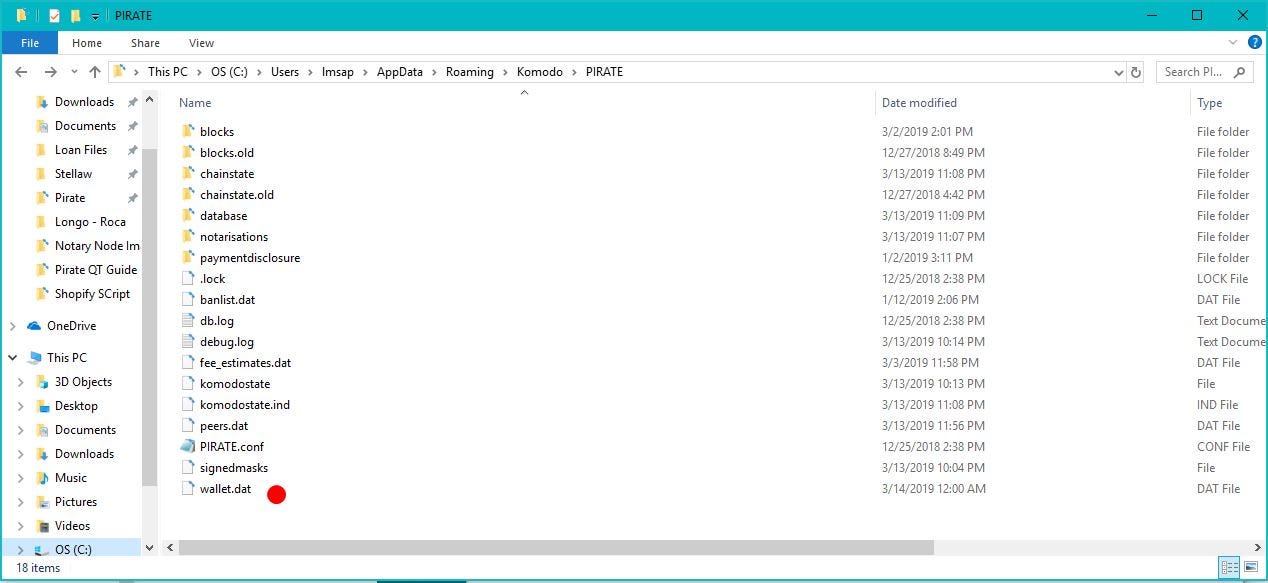Expand Music tree node
Image resolution: width=1268 pixels, height=583 pixels.
click(x=21, y=478)
